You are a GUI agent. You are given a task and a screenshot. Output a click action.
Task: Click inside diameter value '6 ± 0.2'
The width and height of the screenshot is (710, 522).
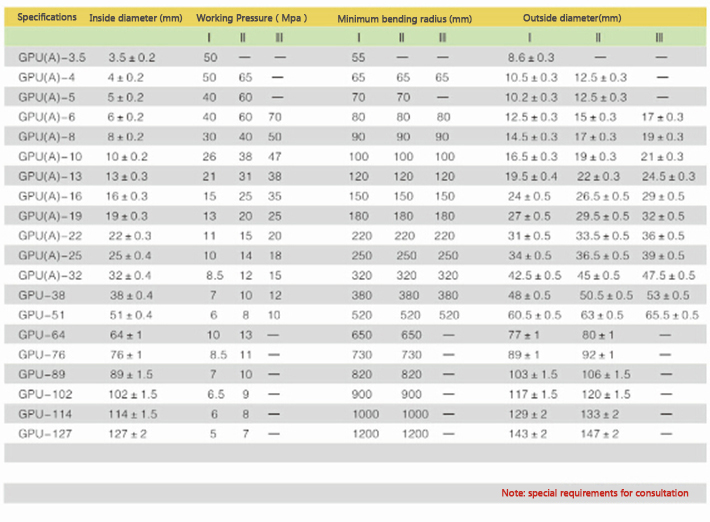(x=125, y=117)
